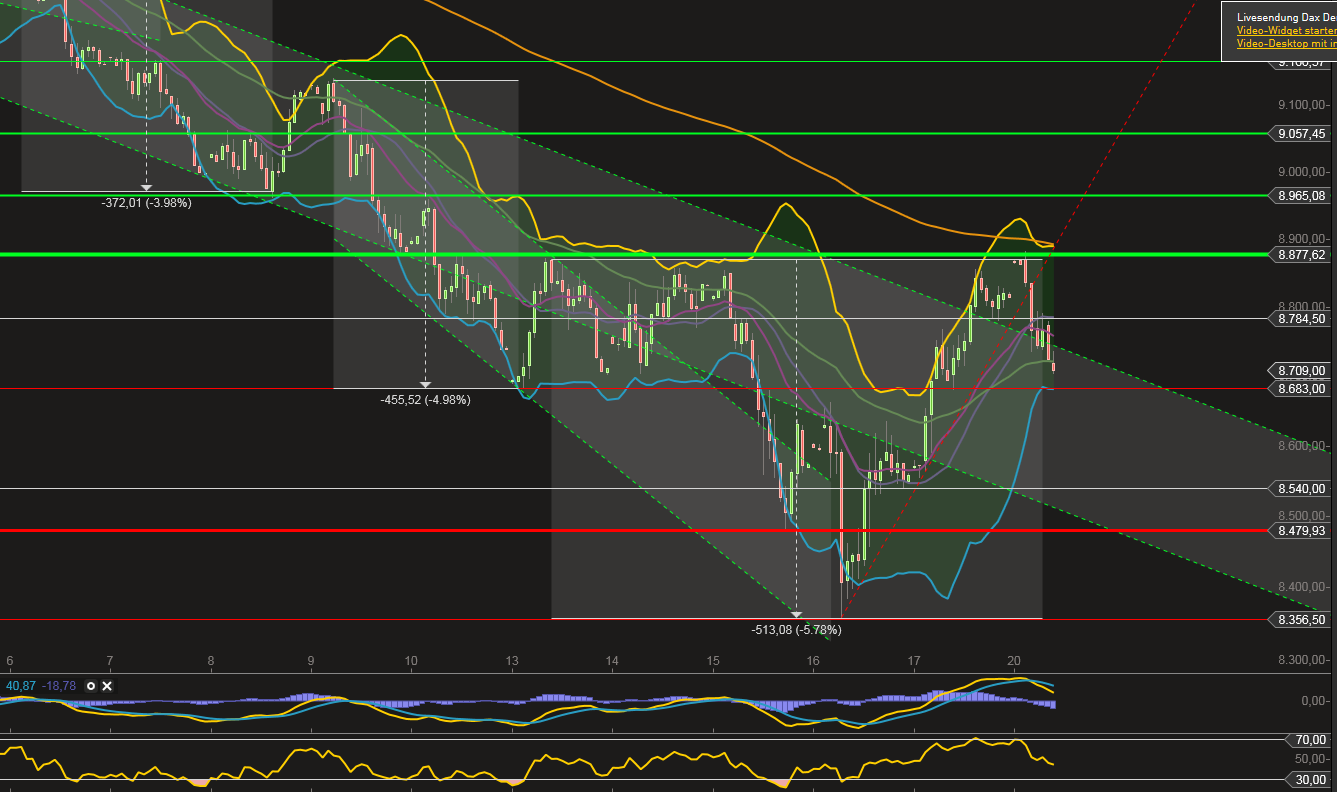The height and width of the screenshot is (792, 1337).
Task: Click the 8.479,93 price label
Action: click(x=1301, y=530)
